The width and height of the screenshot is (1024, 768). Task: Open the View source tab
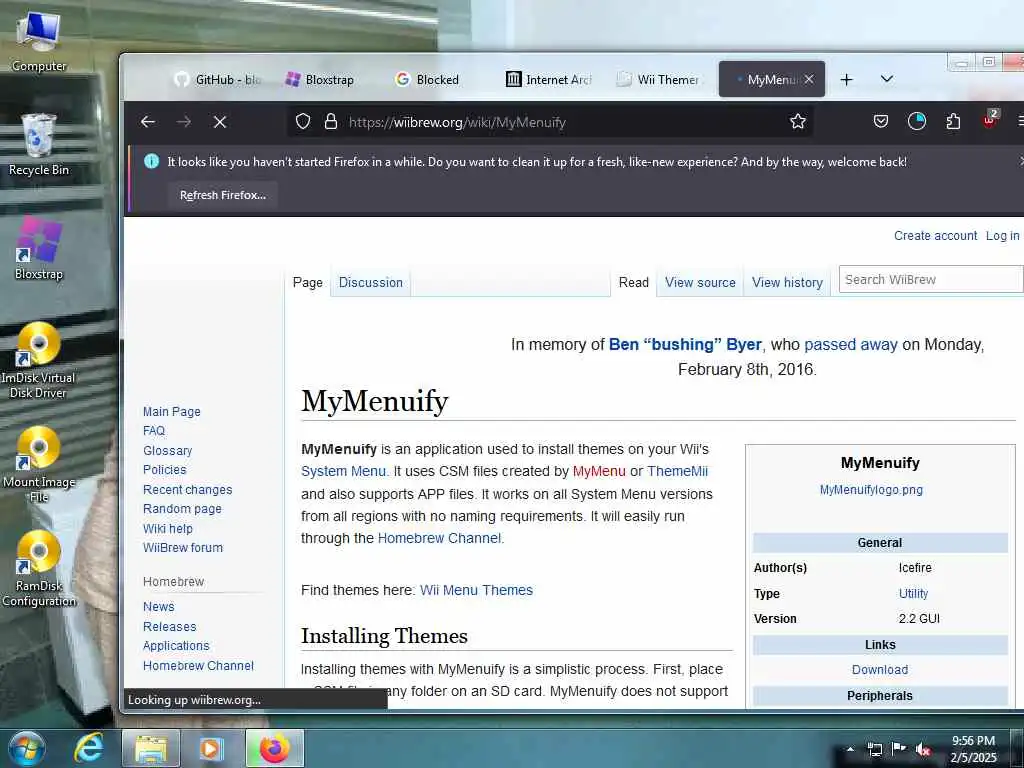point(700,282)
